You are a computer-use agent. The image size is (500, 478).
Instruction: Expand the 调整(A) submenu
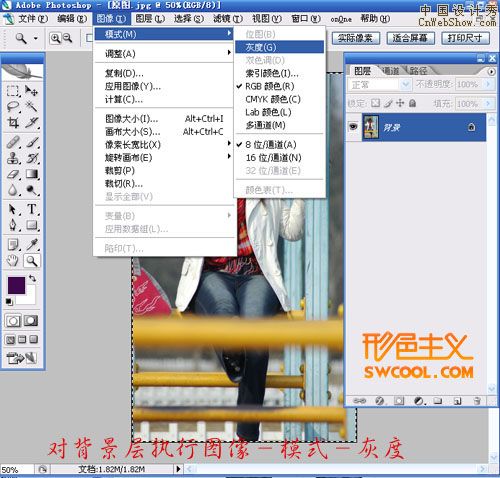point(163,54)
